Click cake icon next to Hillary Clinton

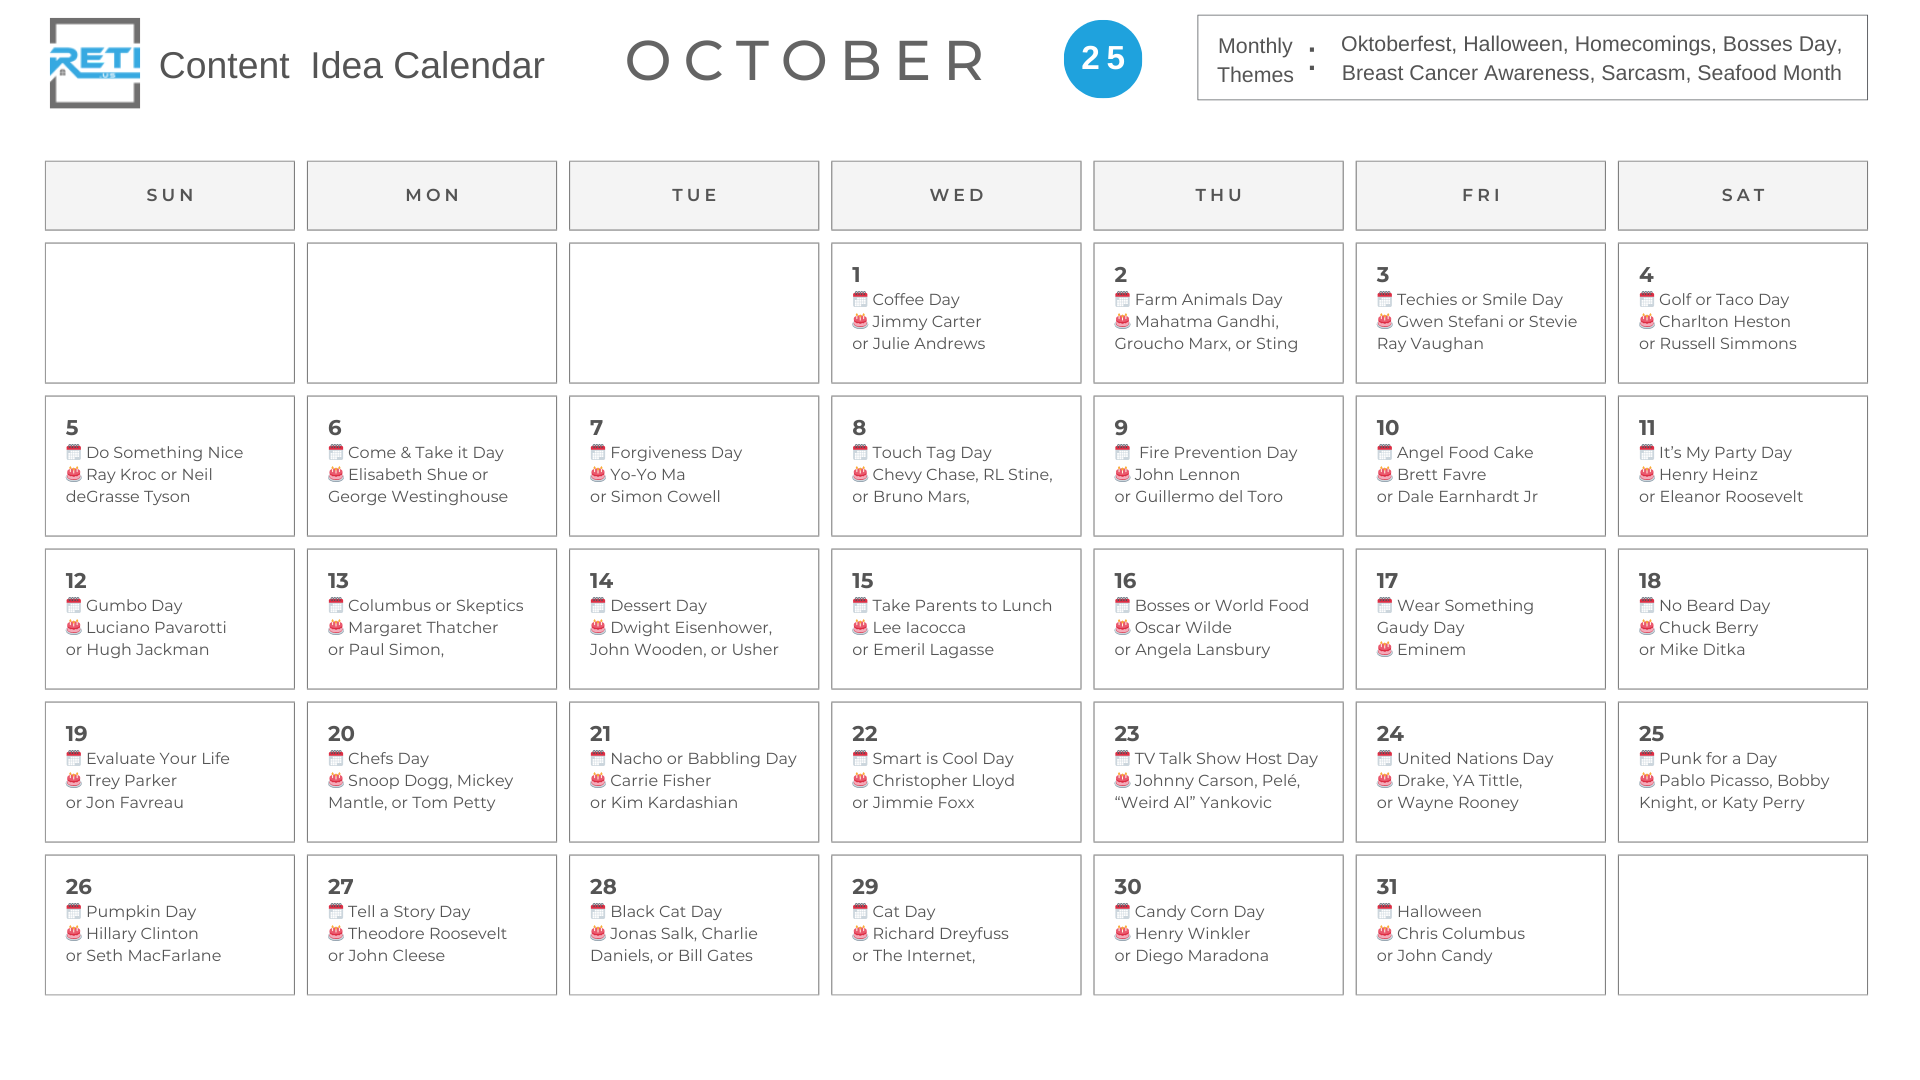[x=73, y=933]
